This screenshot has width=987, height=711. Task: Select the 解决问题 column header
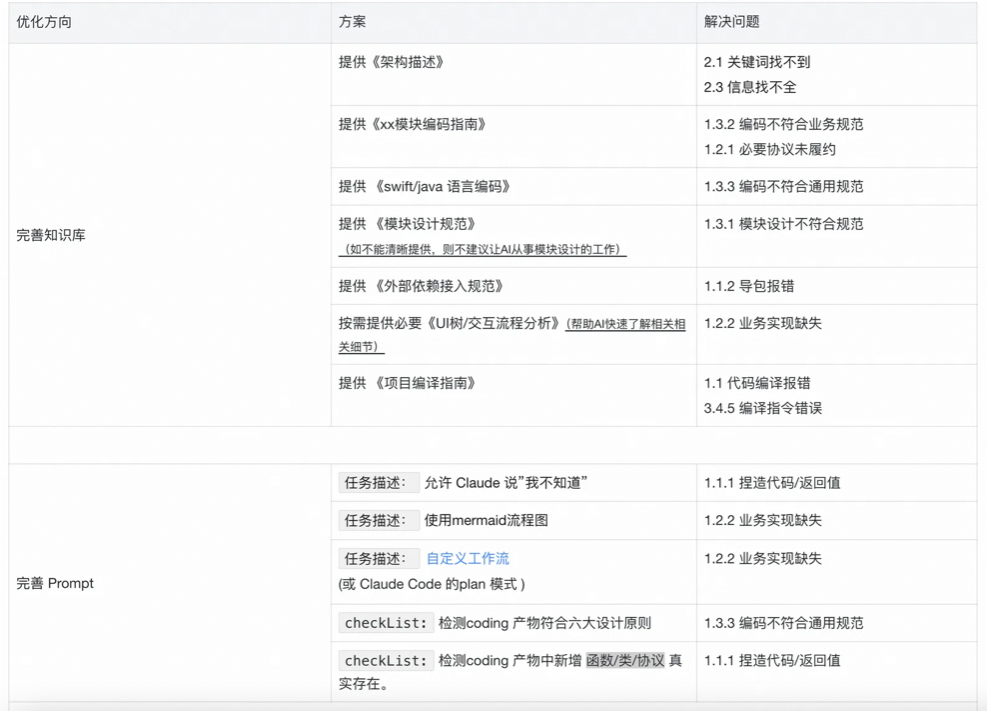(731, 22)
